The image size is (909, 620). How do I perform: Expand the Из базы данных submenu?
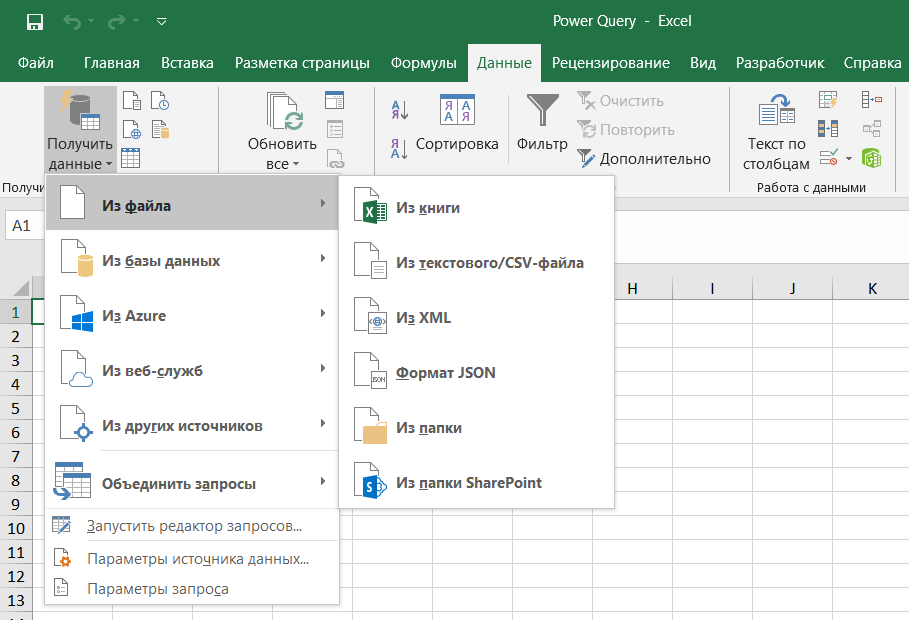pos(192,259)
